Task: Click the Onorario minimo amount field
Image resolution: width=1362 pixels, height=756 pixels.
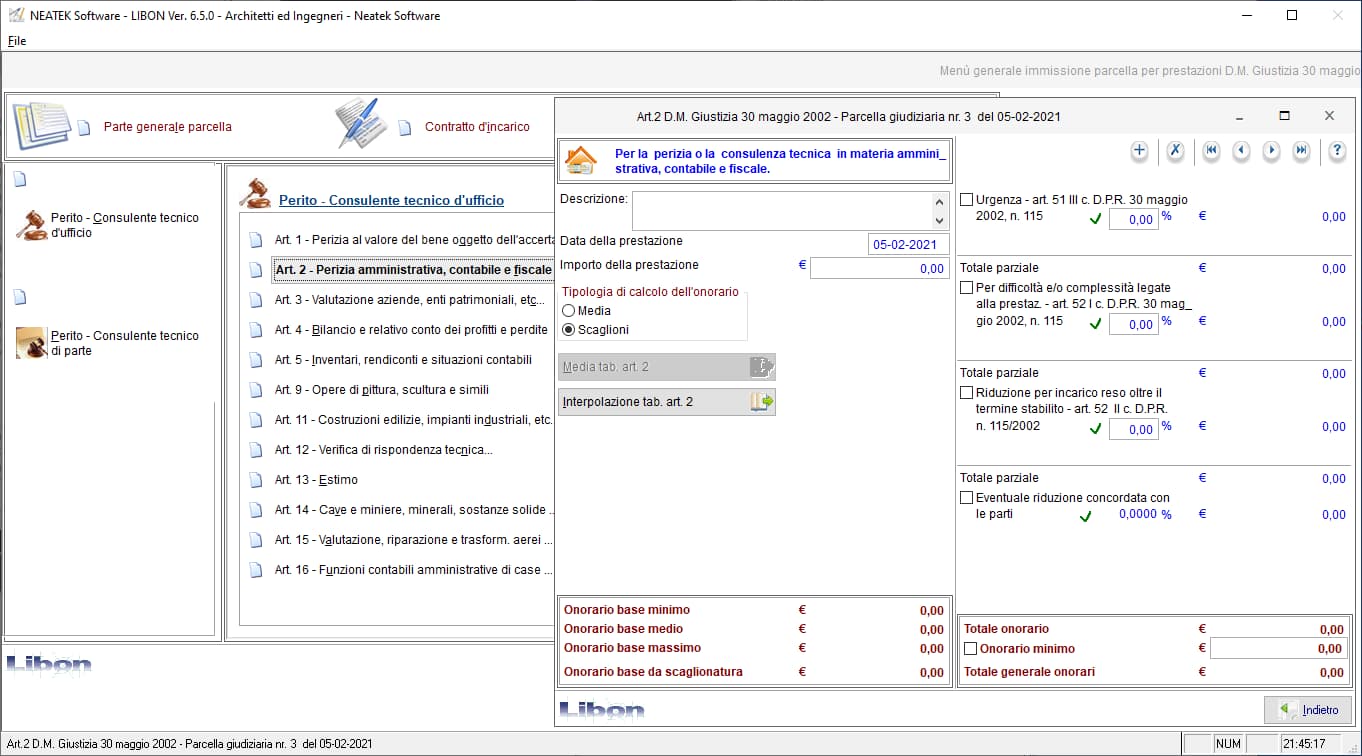Action: tap(1279, 649)
